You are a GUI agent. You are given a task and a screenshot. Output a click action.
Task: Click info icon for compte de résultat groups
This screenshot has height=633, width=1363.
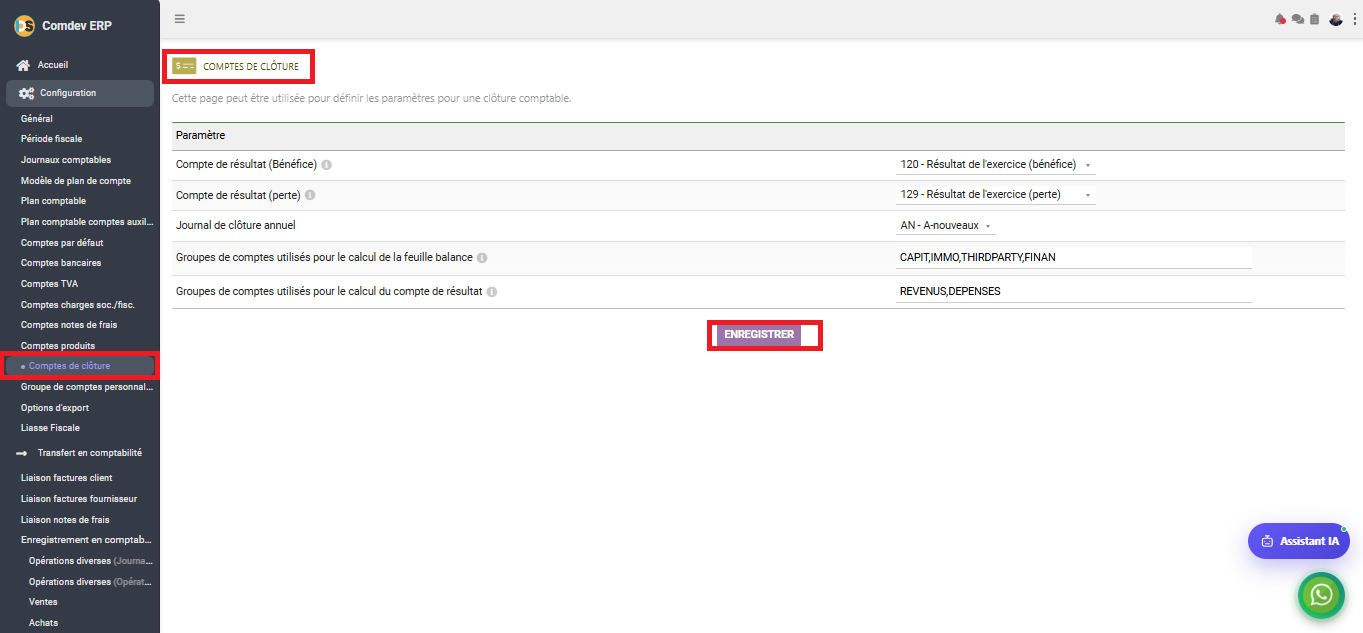pos(492,292)
